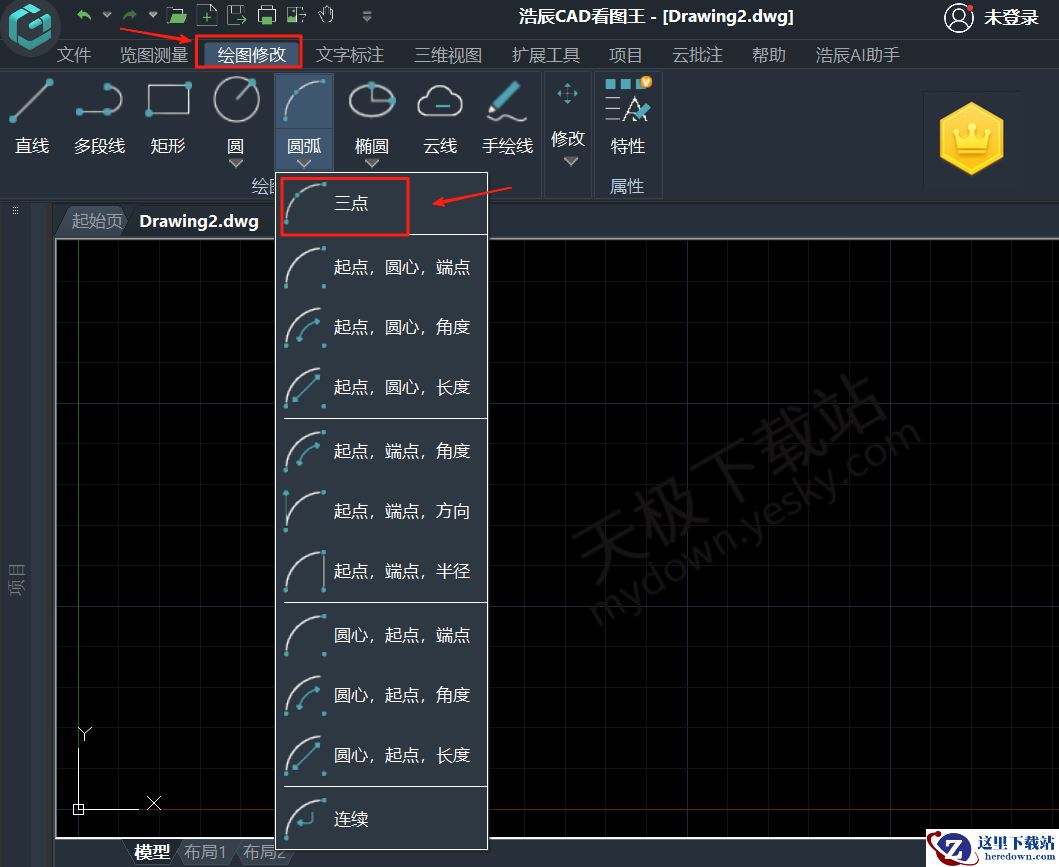
Task: Switch to the 模型 model tab
Action: coord(151,852)
